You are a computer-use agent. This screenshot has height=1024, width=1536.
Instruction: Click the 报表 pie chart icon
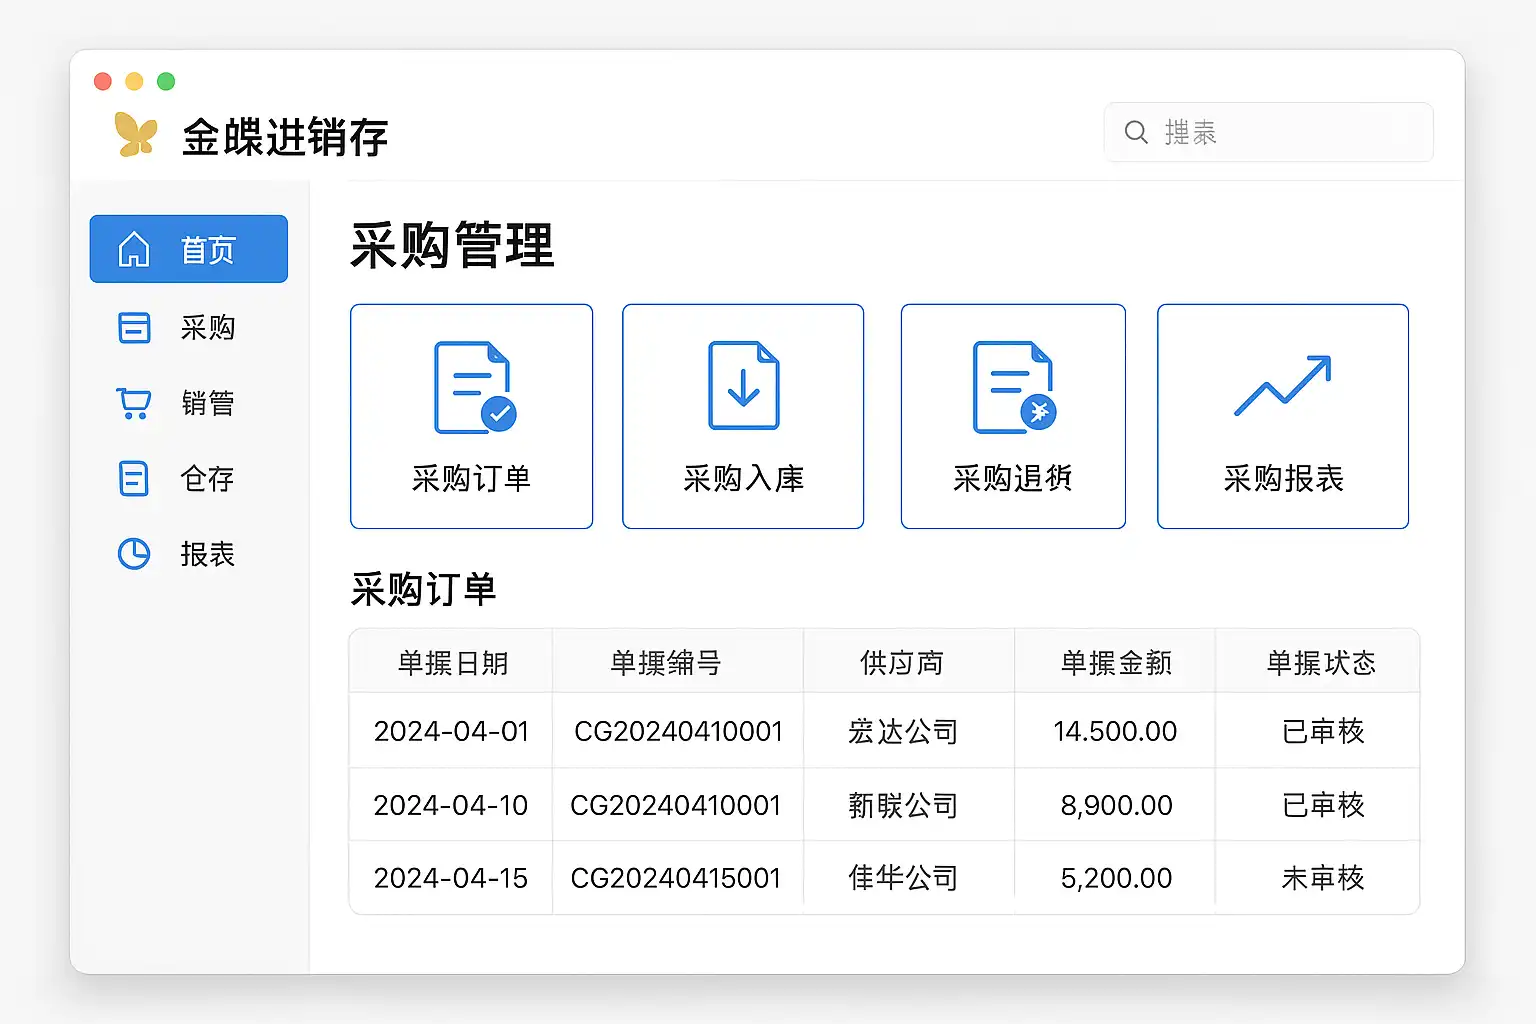tap(134, 554)
